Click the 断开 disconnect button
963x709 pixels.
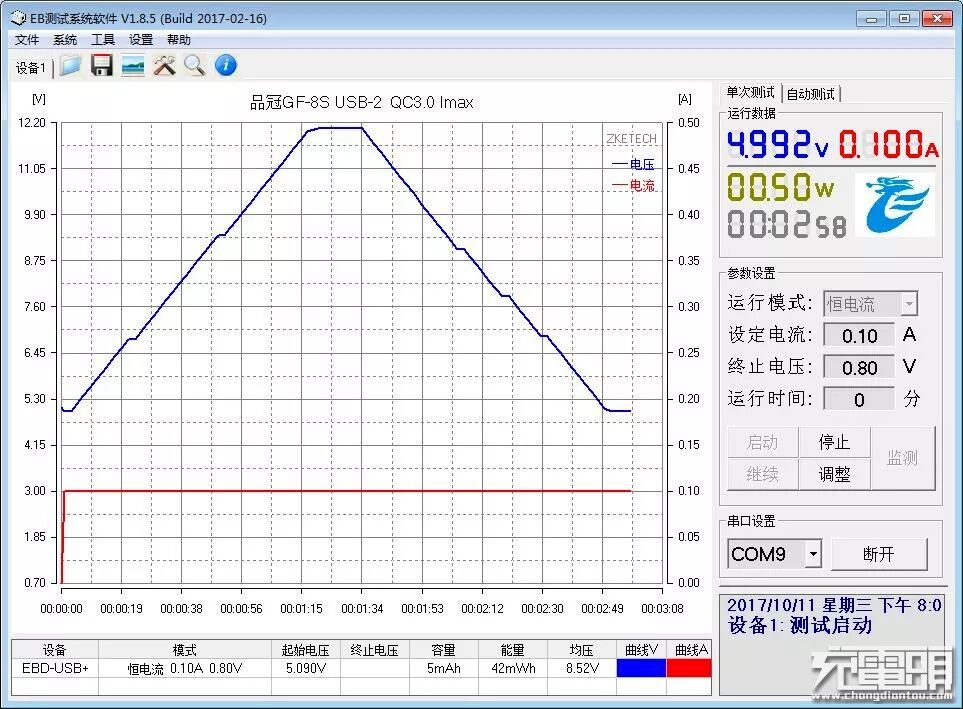879,554
